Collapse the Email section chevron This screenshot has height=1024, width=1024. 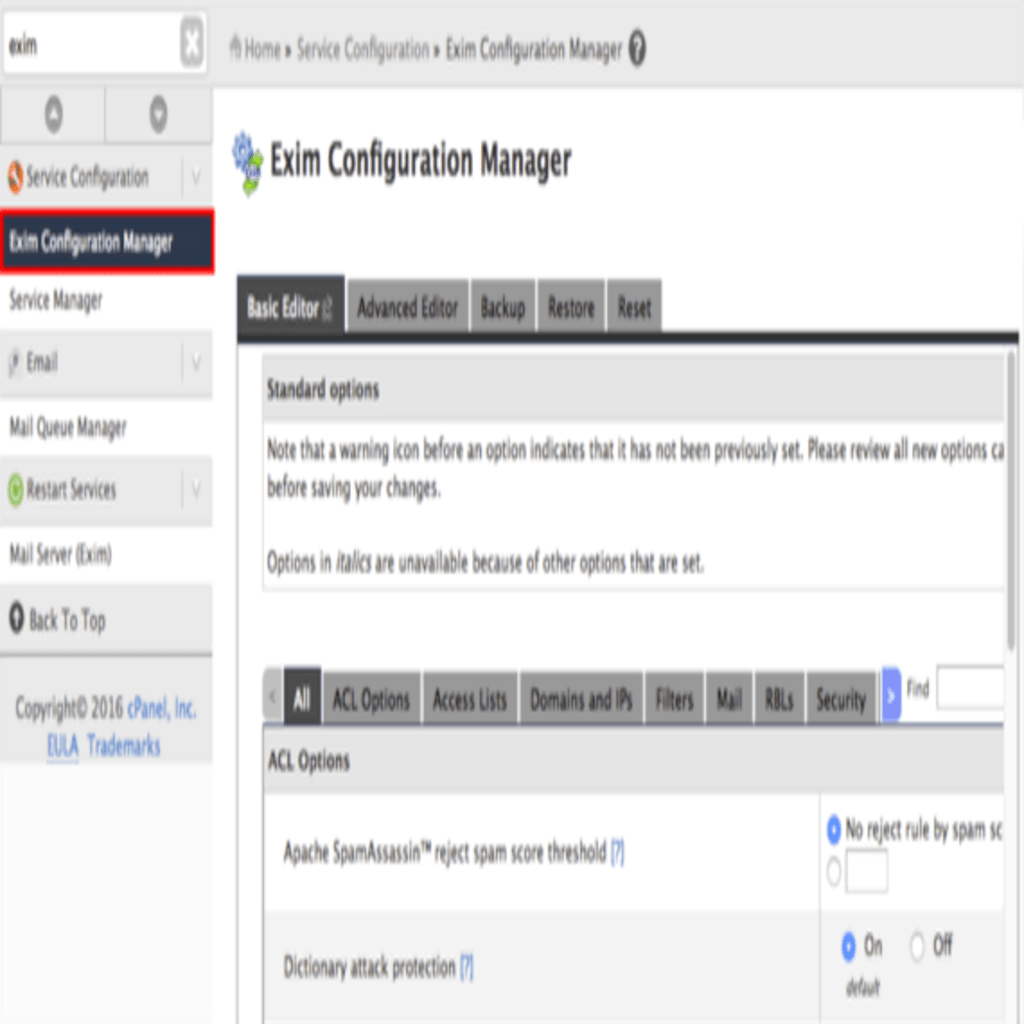click(196, 362)
